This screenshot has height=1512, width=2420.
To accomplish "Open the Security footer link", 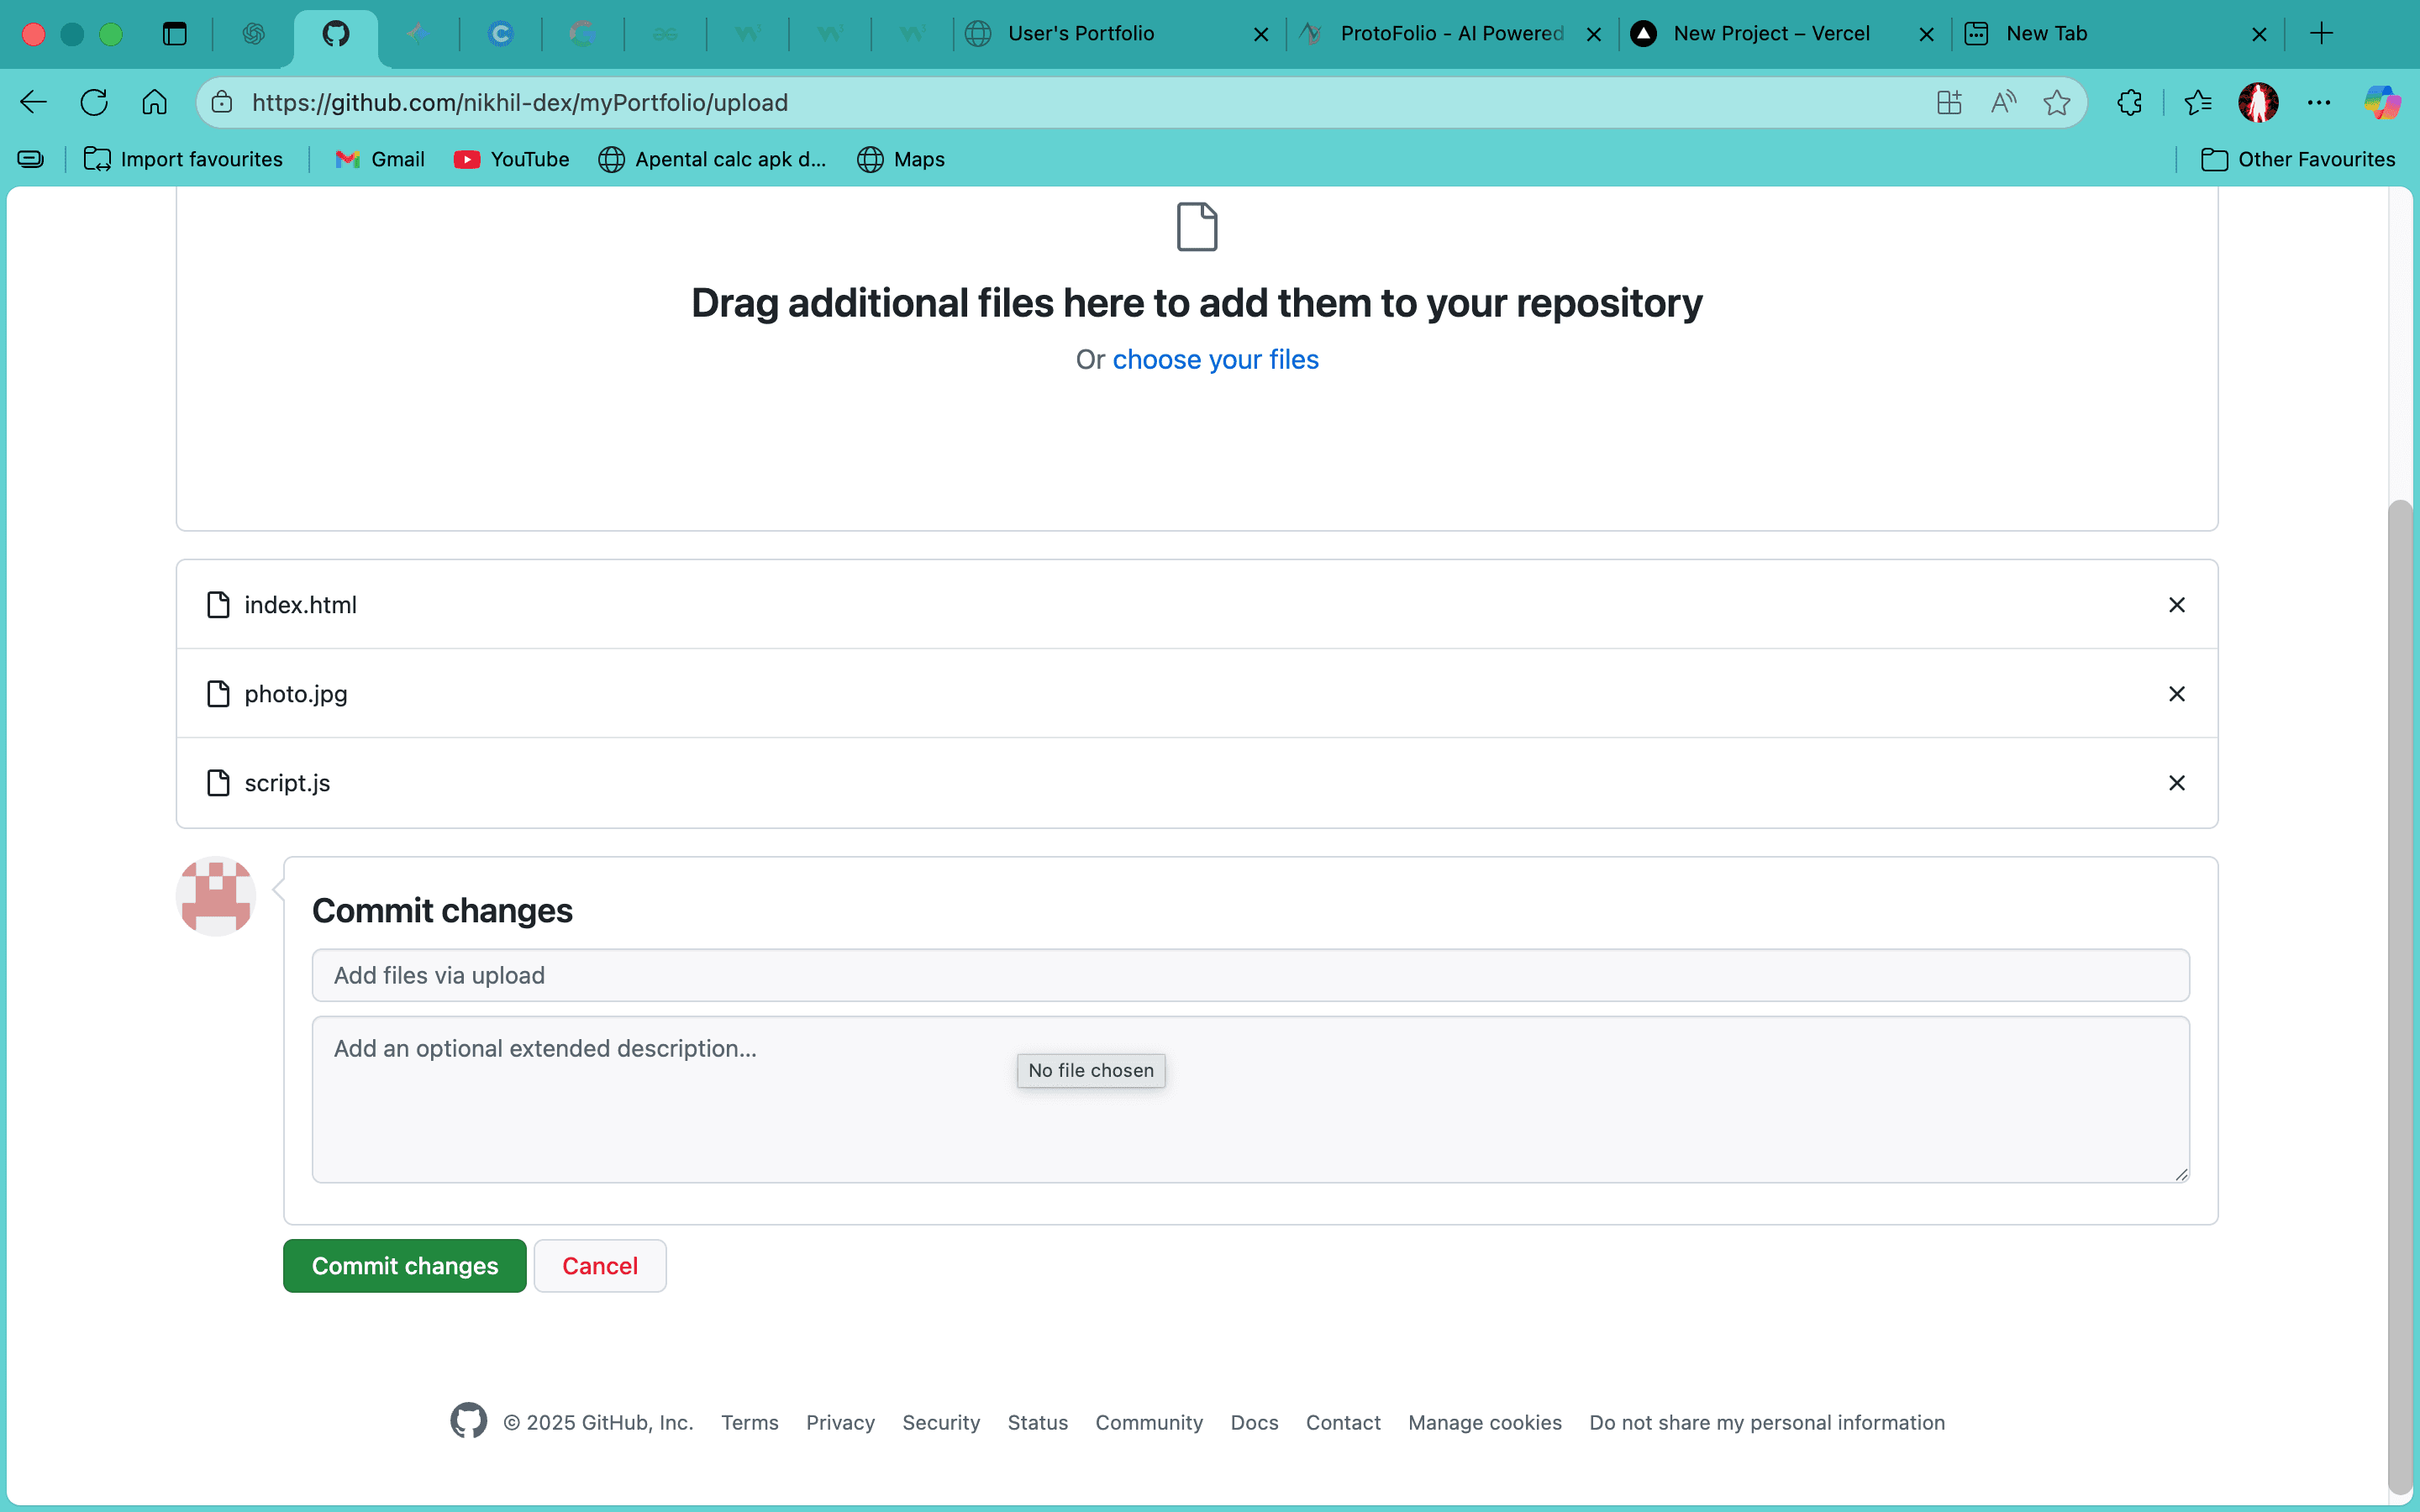I will (941, 1422).
